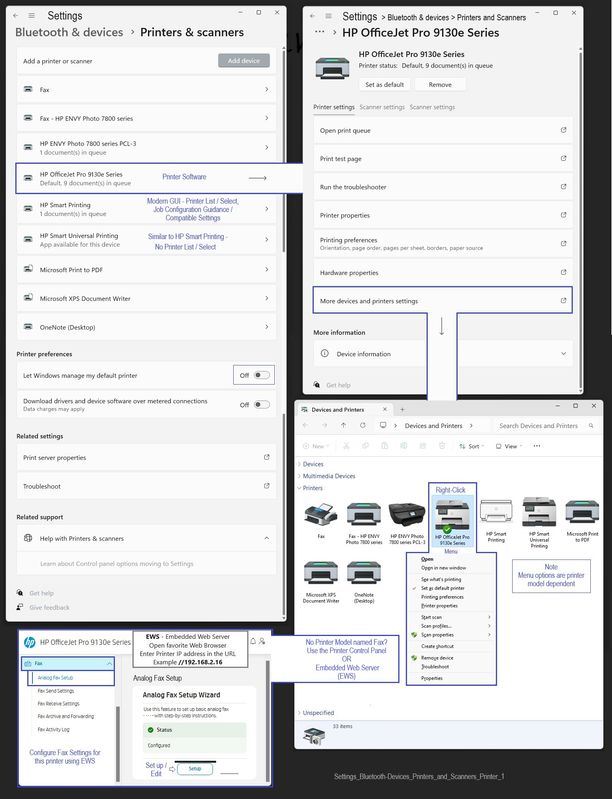Open Printing preferences row in Settings

tap(442, 243)
